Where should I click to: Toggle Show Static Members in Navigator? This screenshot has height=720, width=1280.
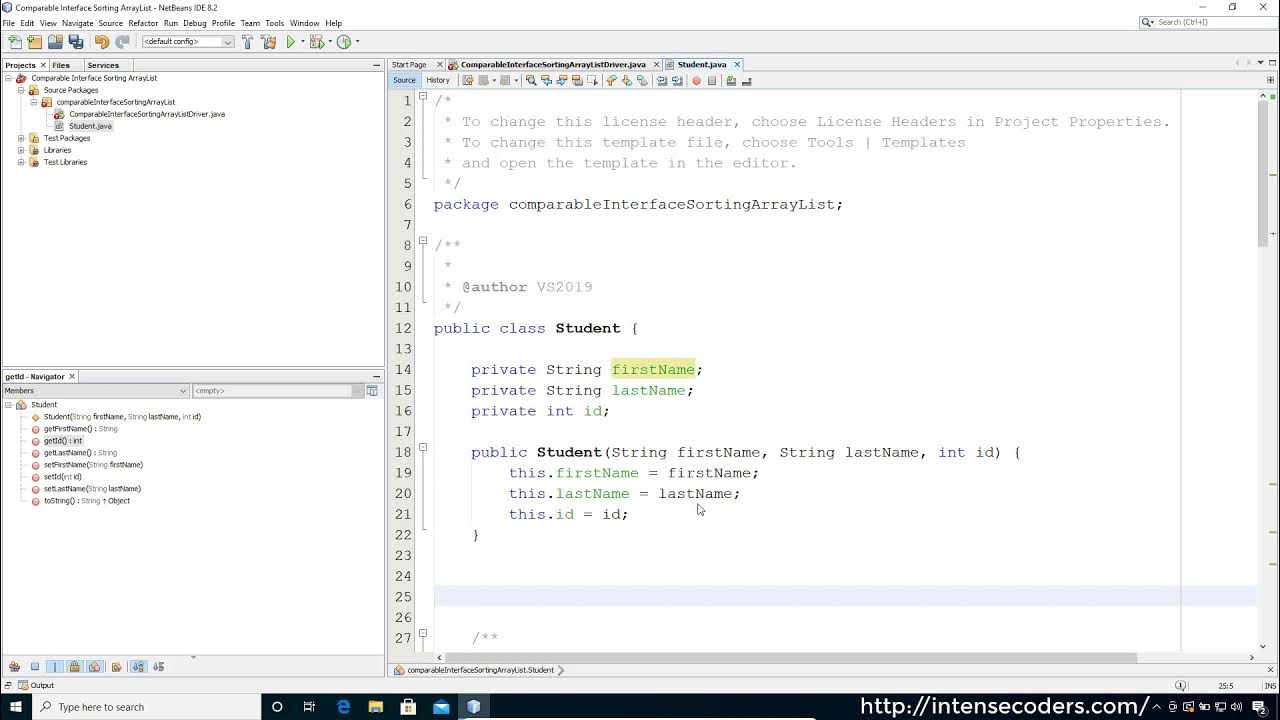tap(55, 667)
